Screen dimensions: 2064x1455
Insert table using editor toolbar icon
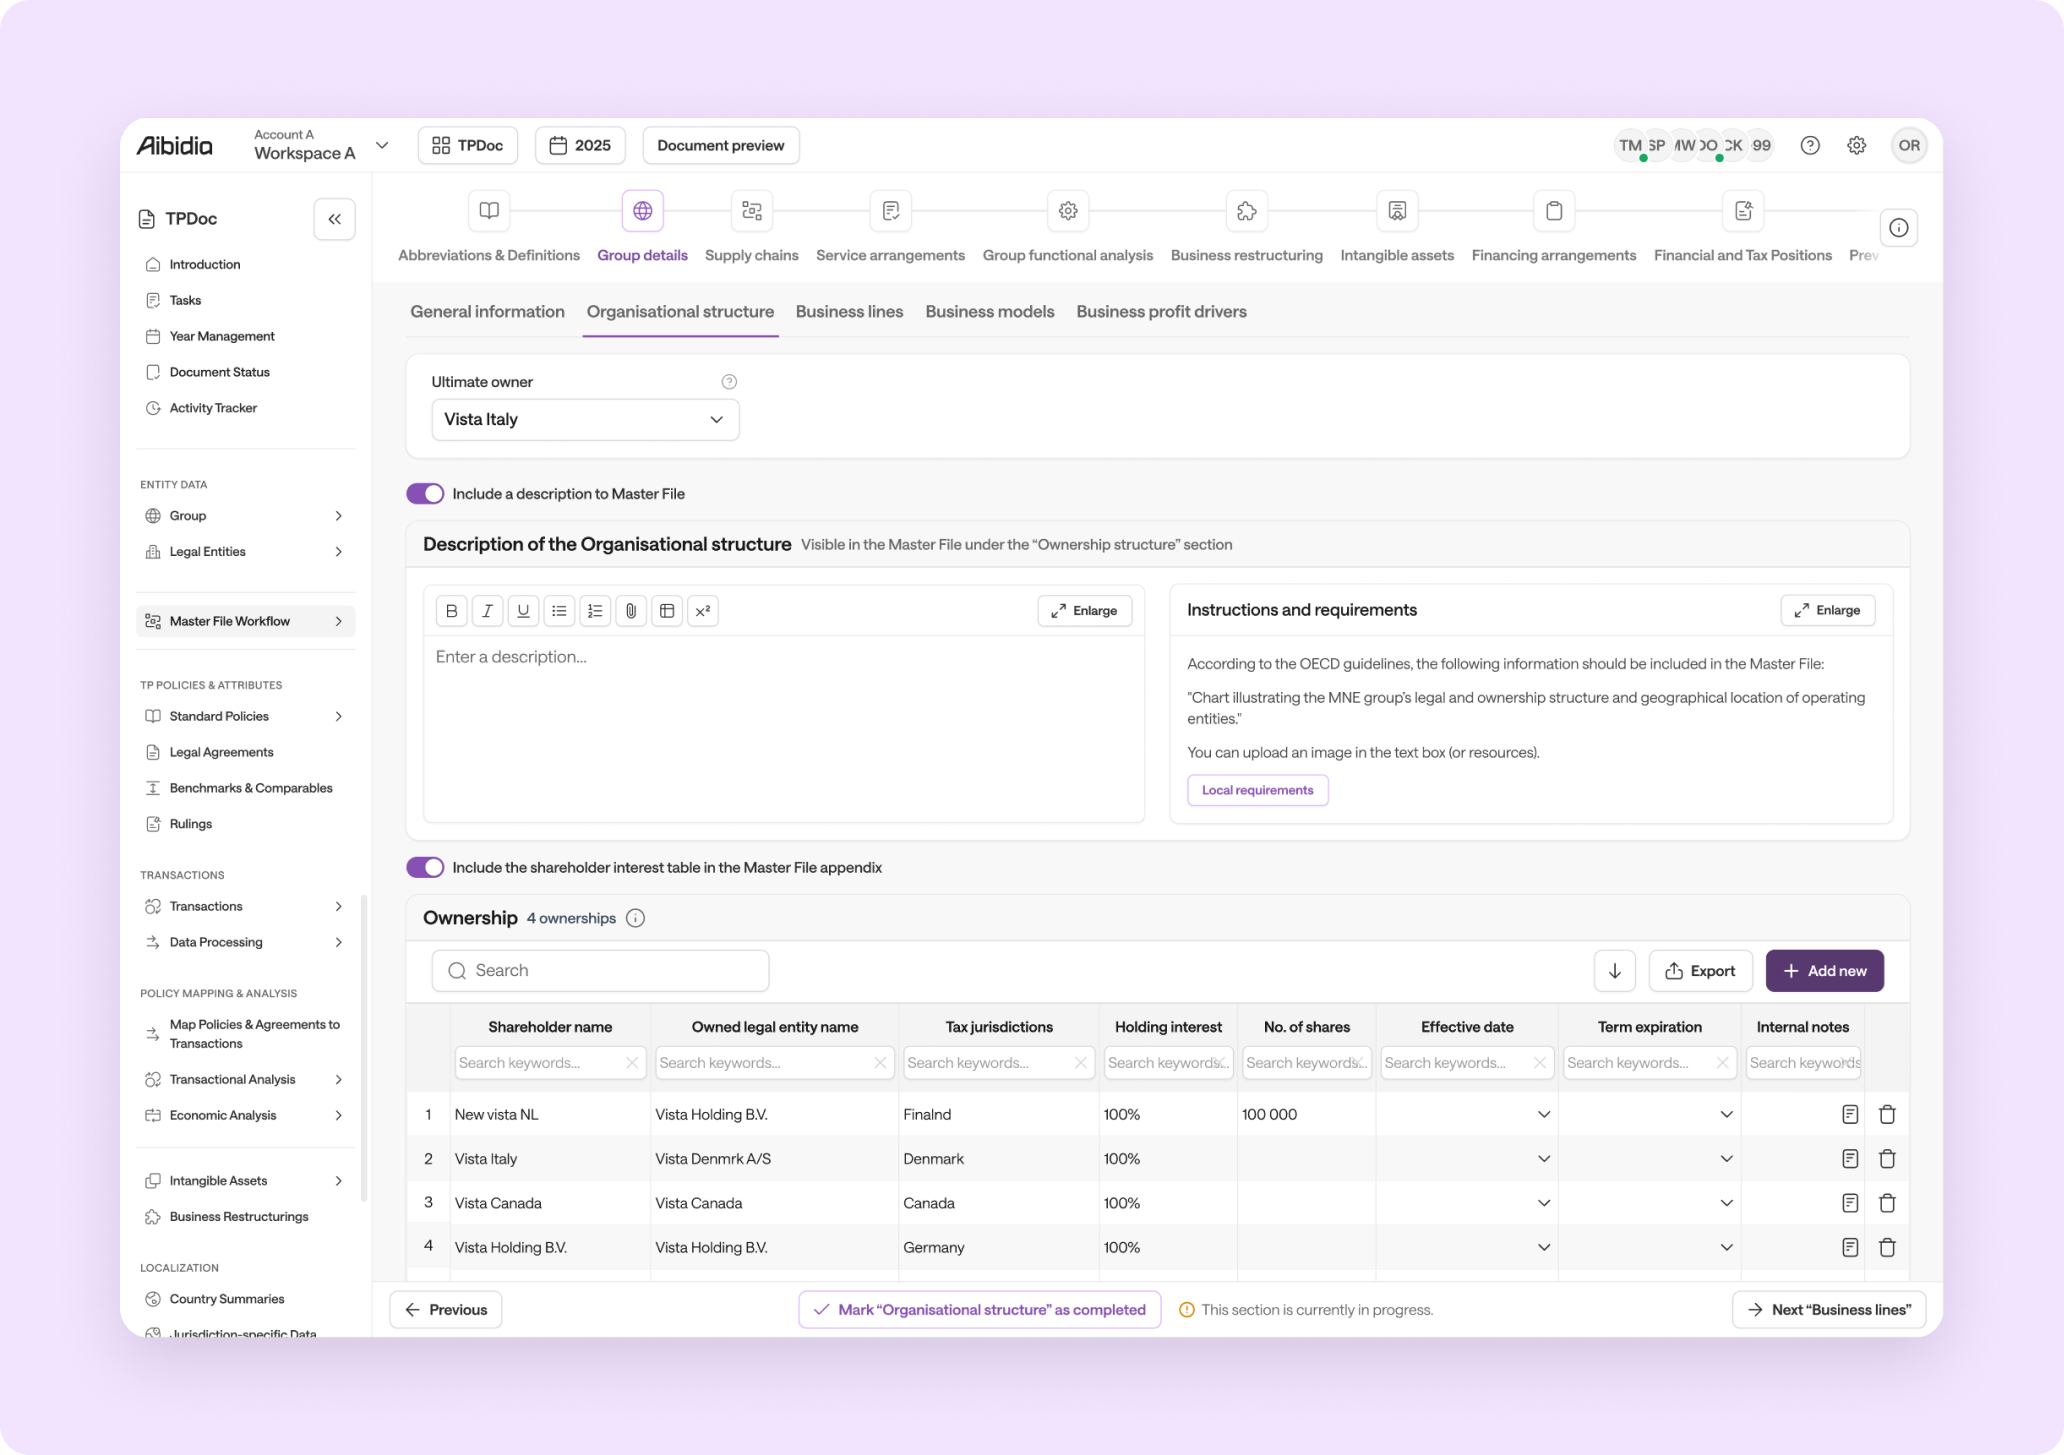pos(667,611)
